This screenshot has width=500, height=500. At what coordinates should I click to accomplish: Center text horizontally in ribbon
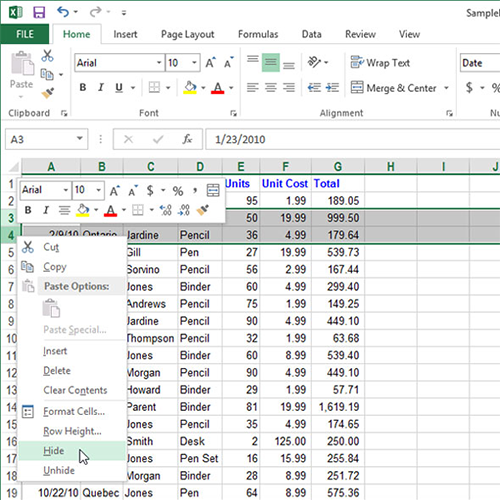271,88
